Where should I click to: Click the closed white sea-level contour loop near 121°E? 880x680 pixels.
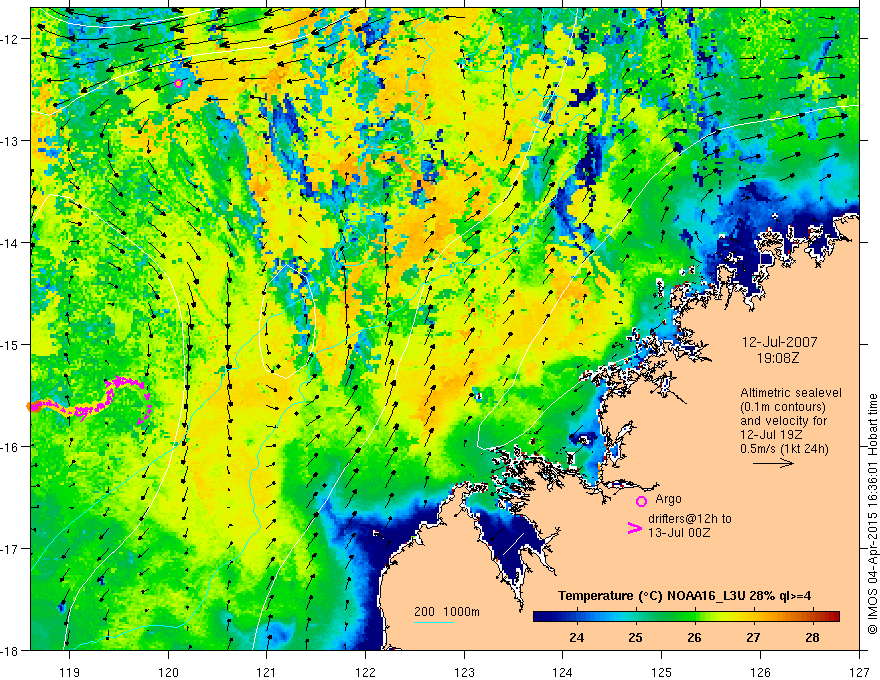pyautogui.click(x=288, y=320)
